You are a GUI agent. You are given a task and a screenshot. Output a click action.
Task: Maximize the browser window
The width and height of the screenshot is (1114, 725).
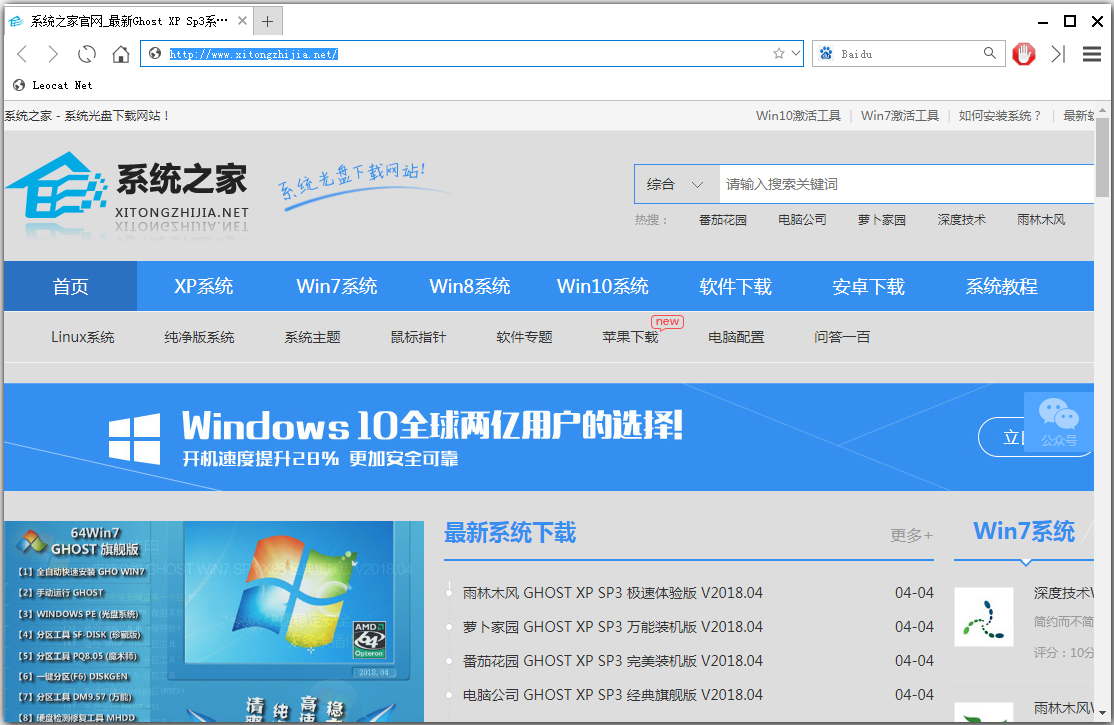tap(1069, 21)
